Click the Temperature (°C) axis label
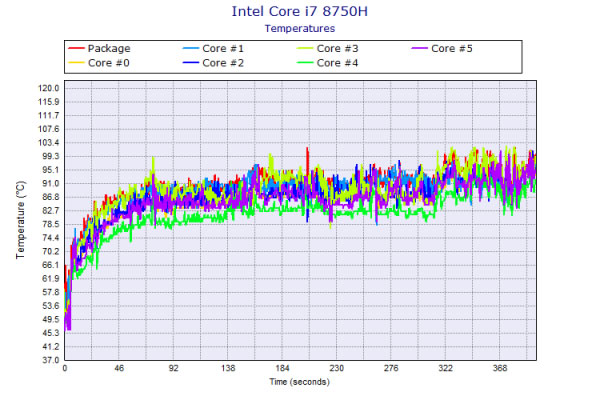 20,220
